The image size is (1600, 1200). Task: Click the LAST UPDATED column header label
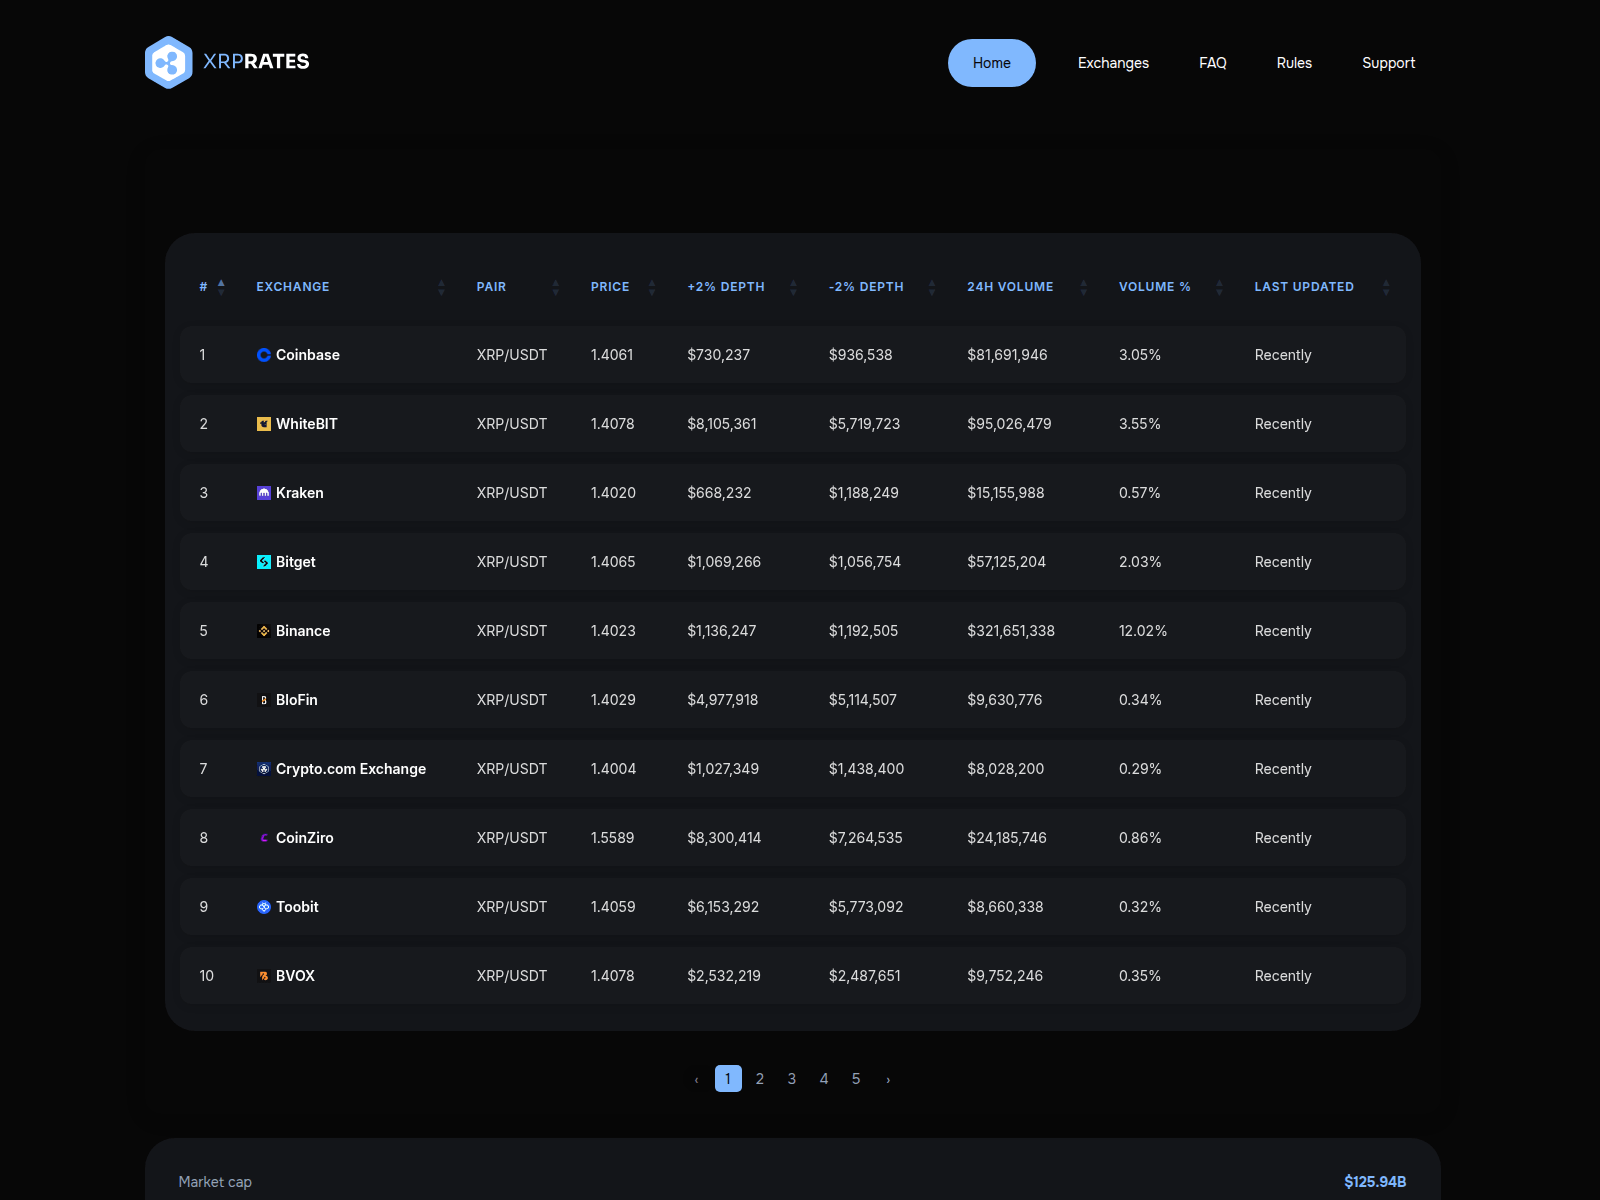(1304, 287)
